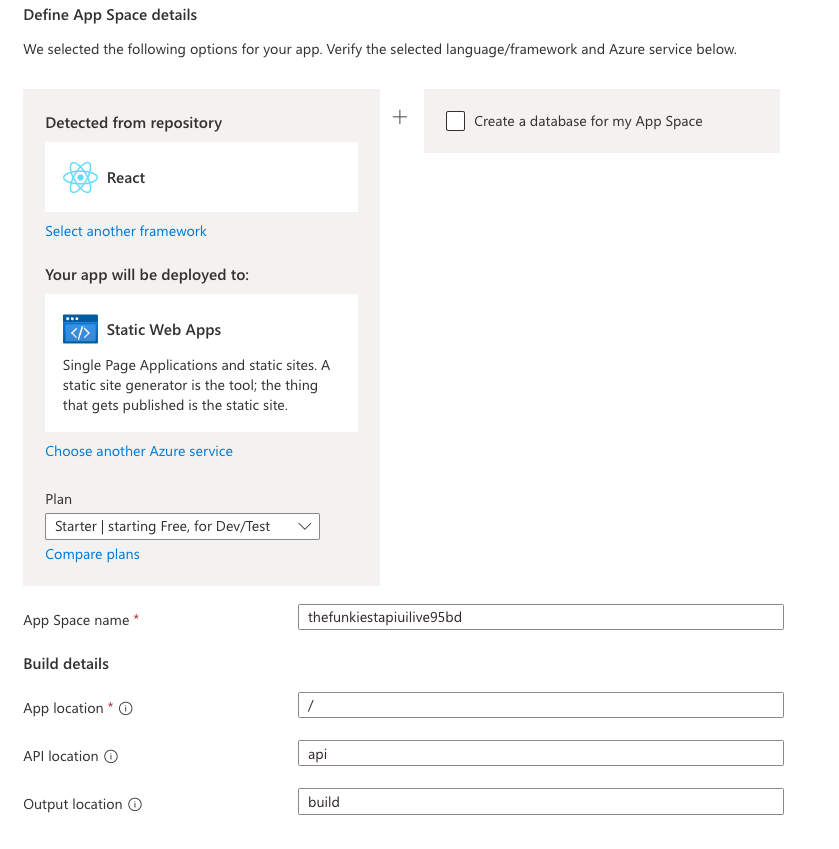Open the Plan dropdown
839x849 pixels.
point(182,526)
